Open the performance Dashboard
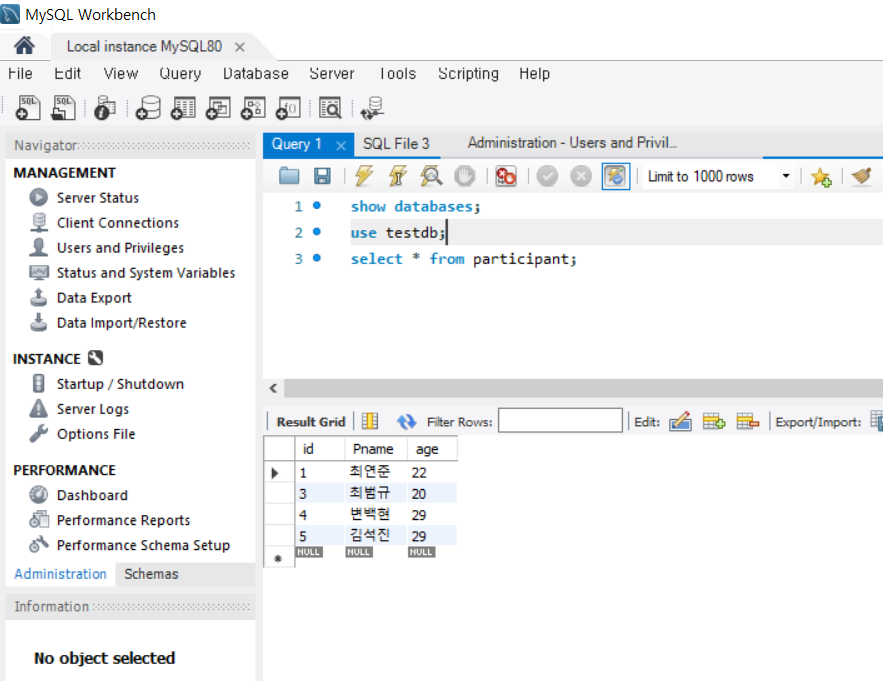Viewport: 883px width, 681px height. 92,495
